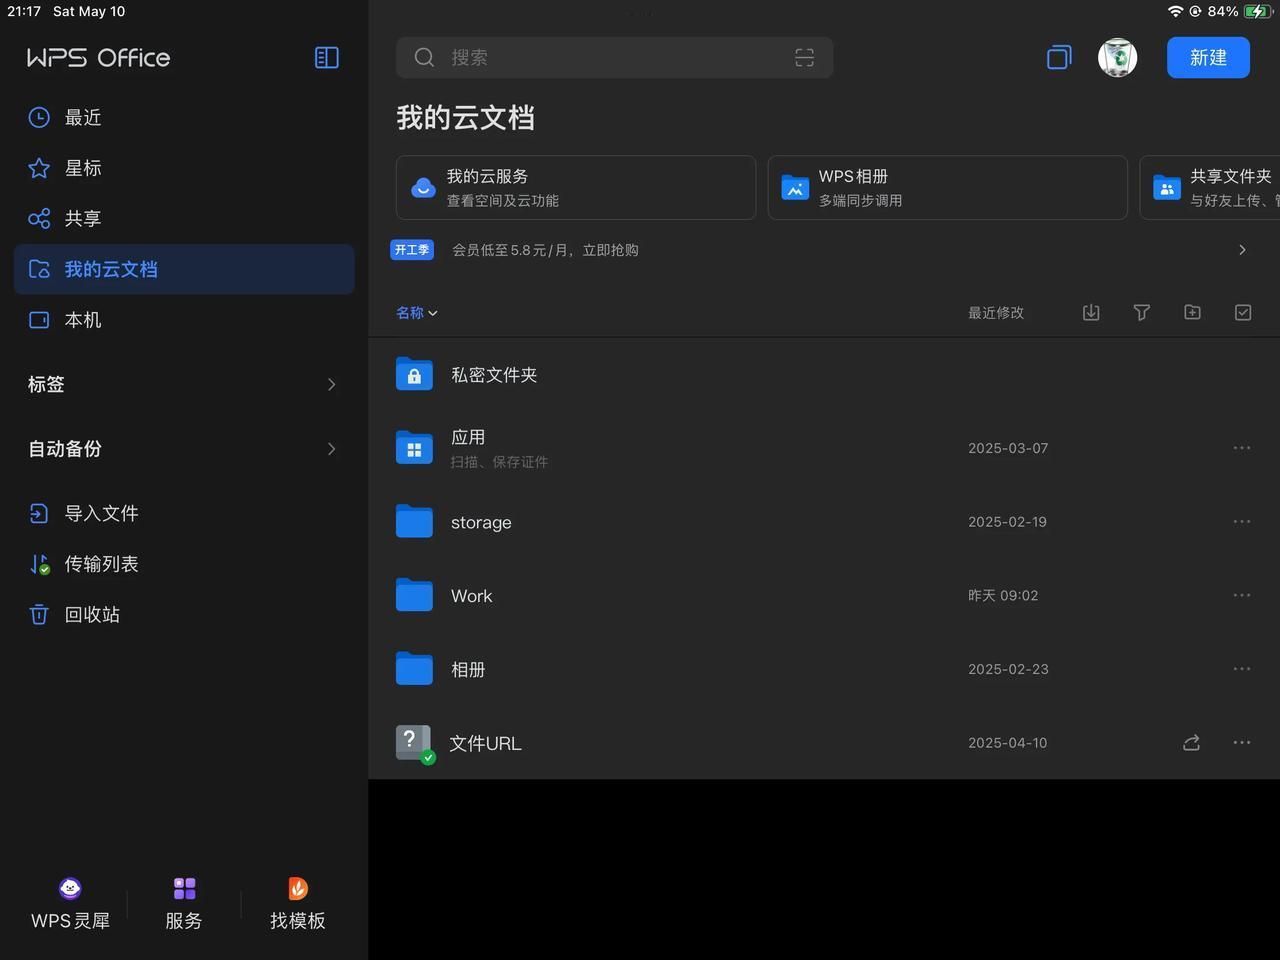Open the 相册 folder
The image size is (1280, 960).
(x=824, y=669)
